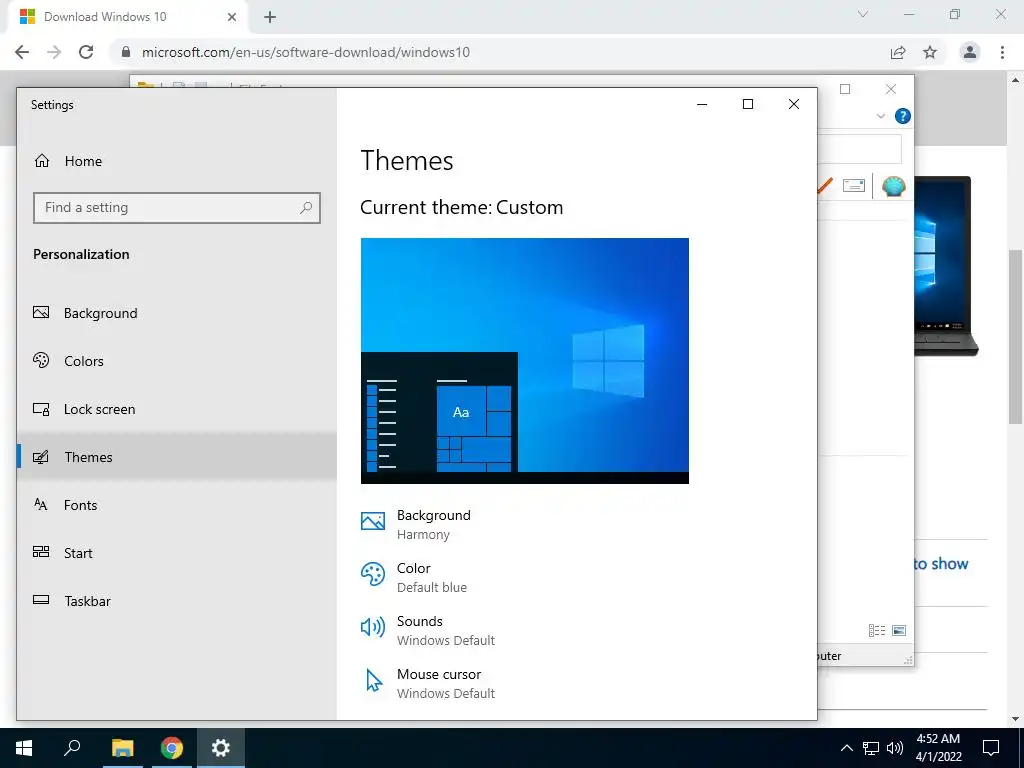Open network status tray icon

click(871, 748)
